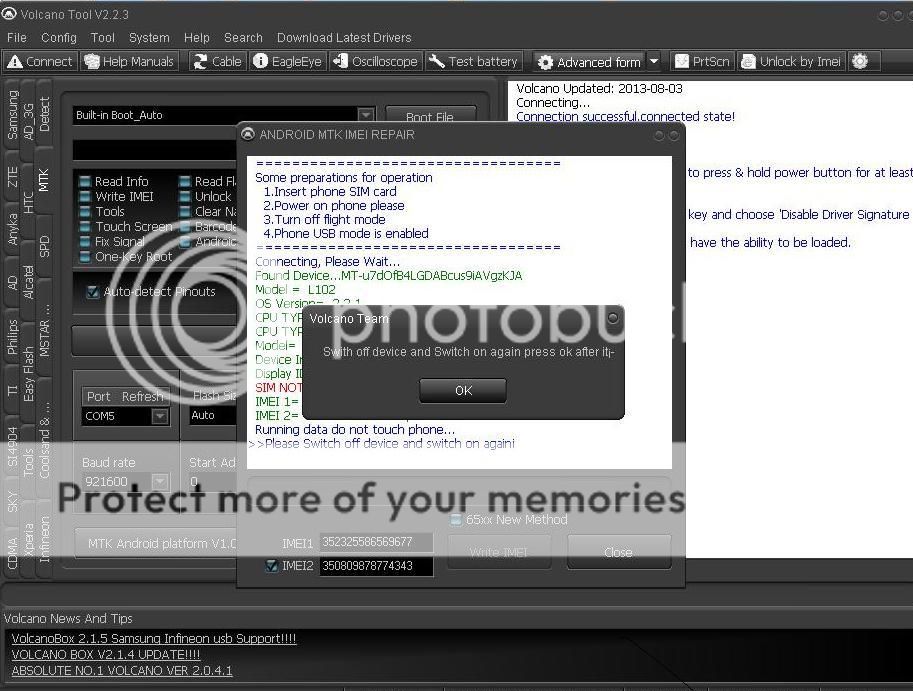The height and width of the screenshot is (691, 913).
Task: Expand the Advanced form dropdown arrow
Action: [x=654, y=61]
